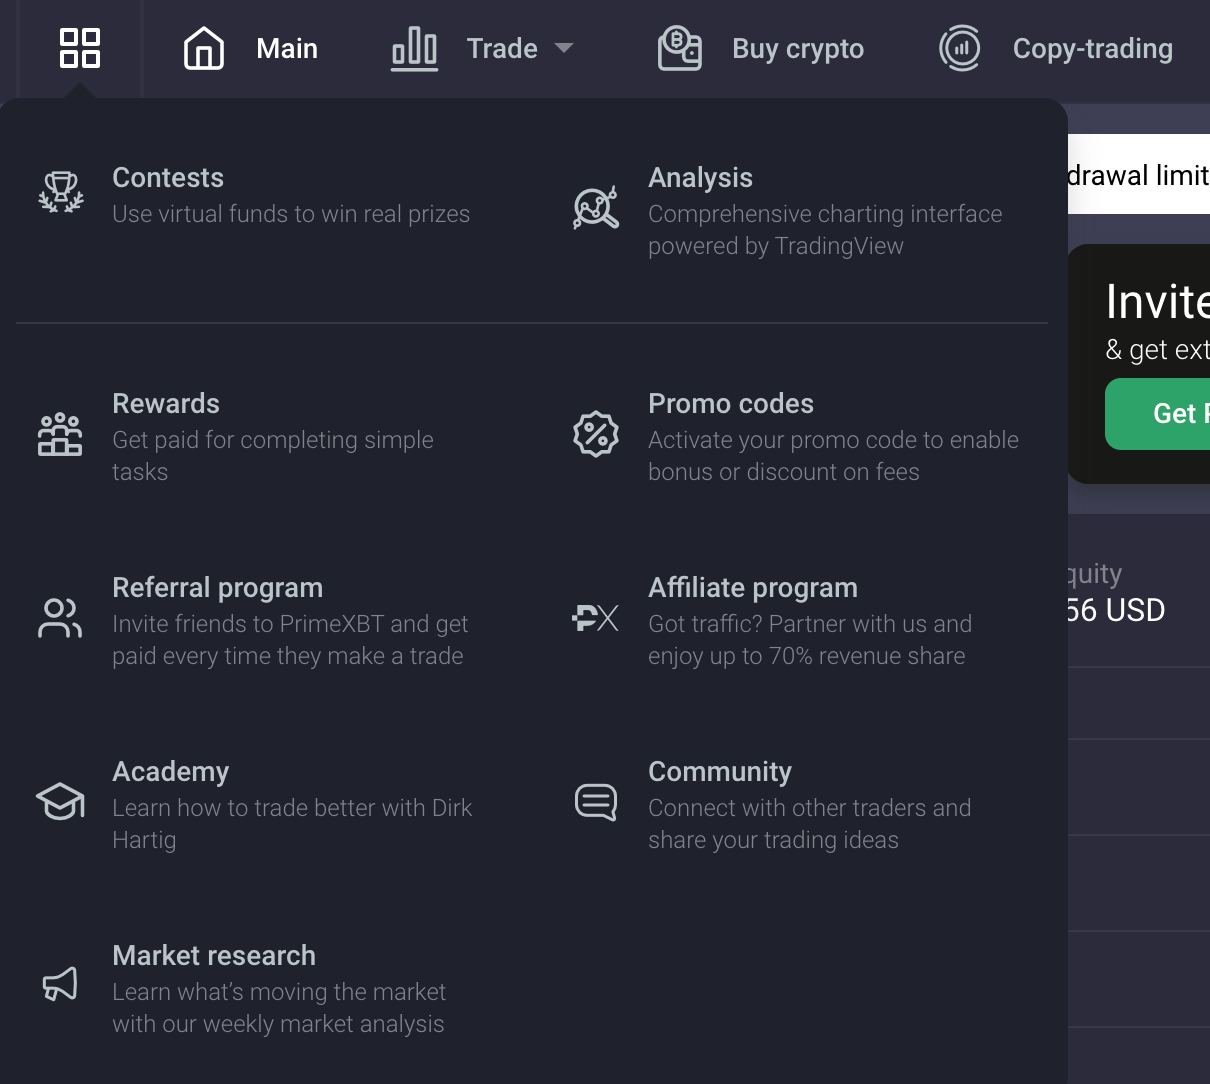Open the Market research heading link
Screen dimensions: 1210x1084
214,956
